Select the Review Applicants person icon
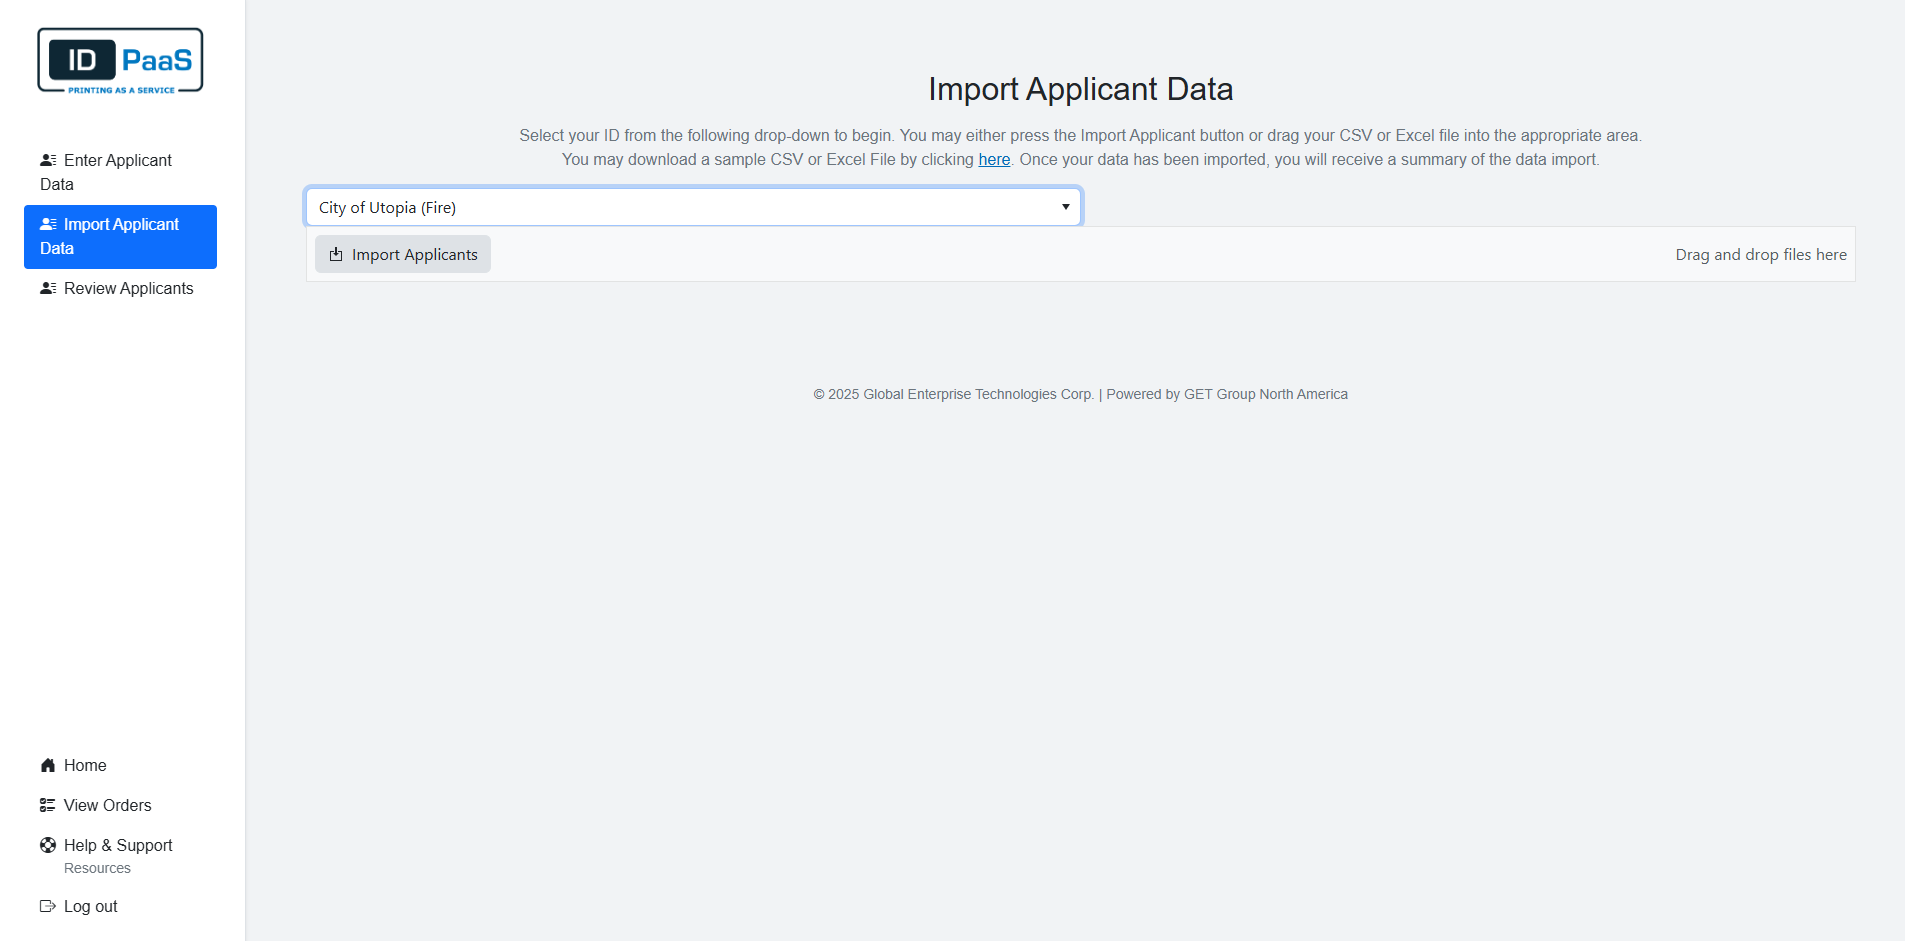The height and width of the screenshot is (941, 1905). point(48,288)
